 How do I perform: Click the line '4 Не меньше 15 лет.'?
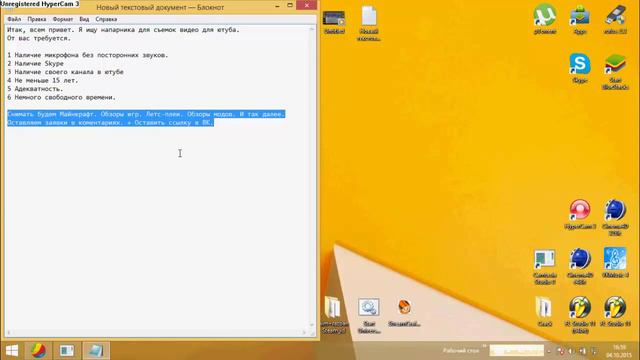tap(42, 80)
